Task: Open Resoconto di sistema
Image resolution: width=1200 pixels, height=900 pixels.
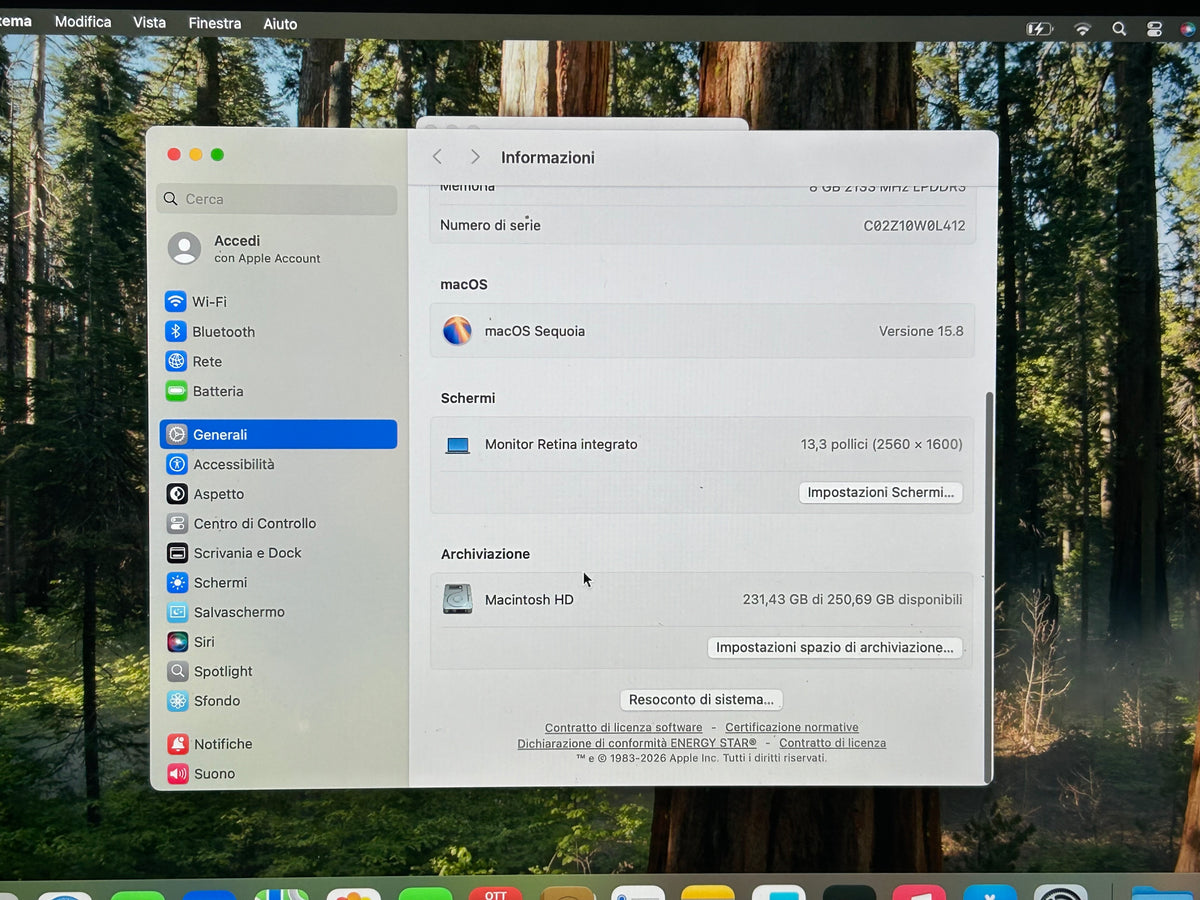Action: pos(701,699)
